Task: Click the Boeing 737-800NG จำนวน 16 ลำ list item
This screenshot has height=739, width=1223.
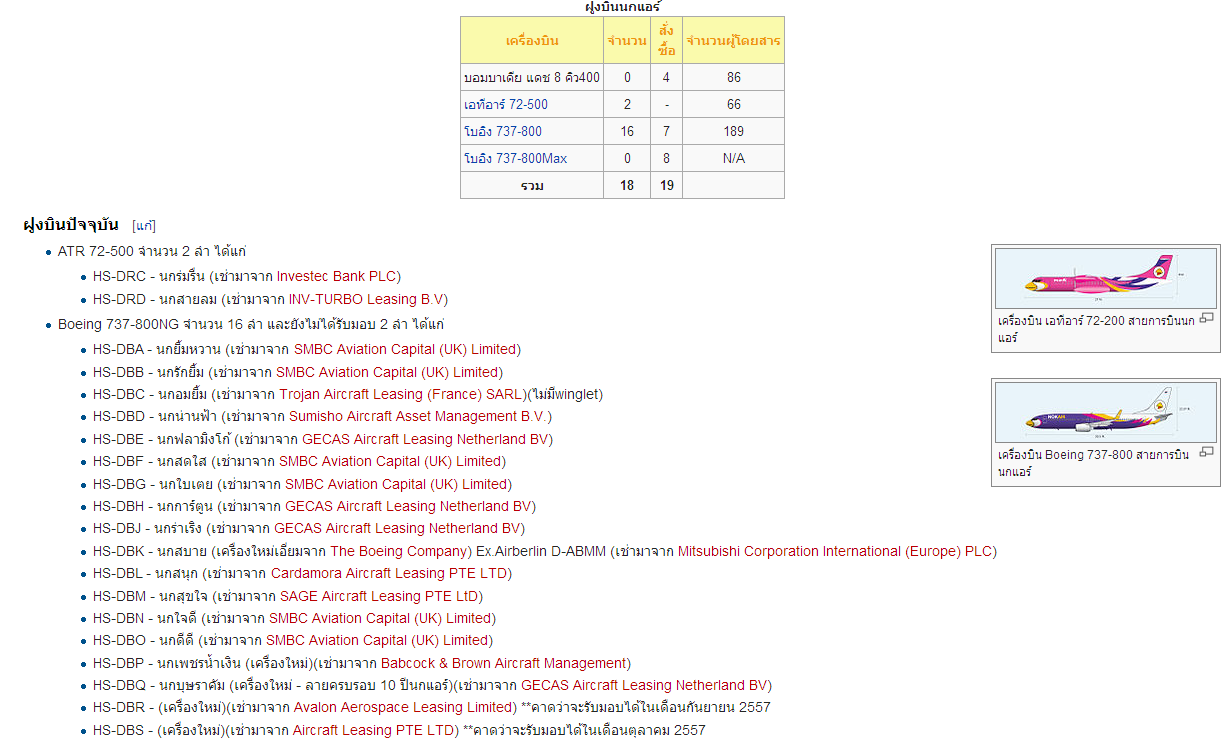Action: click(x=251, y=324)
